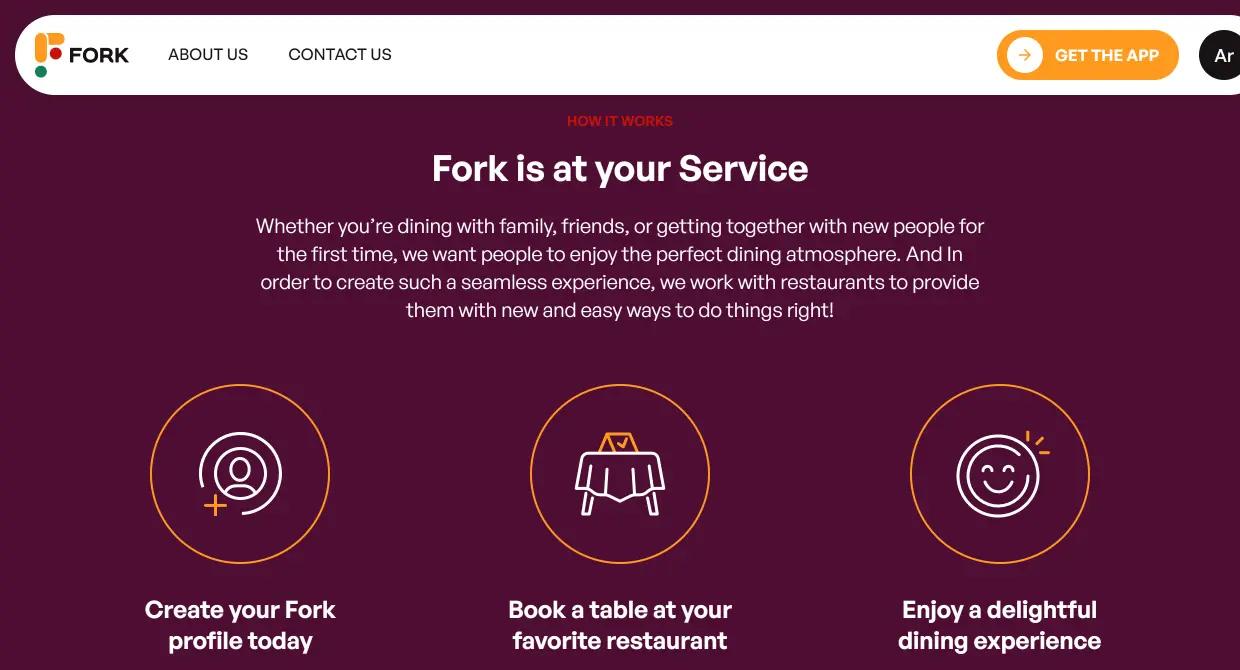
Task: Select Book a table at your favorite restaurant
Action: click(x=620, y=625)
